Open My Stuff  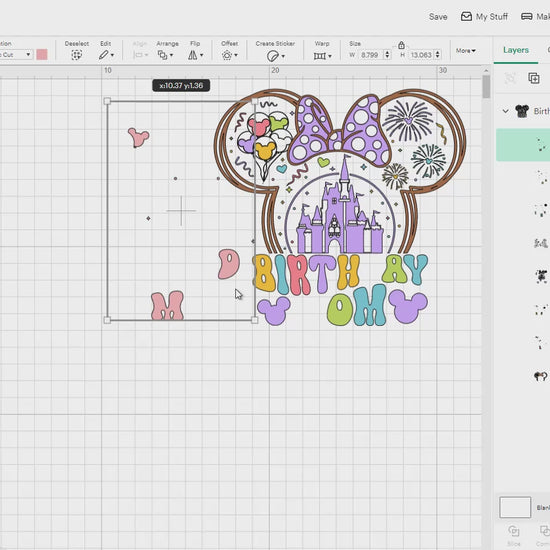(484, 16)
